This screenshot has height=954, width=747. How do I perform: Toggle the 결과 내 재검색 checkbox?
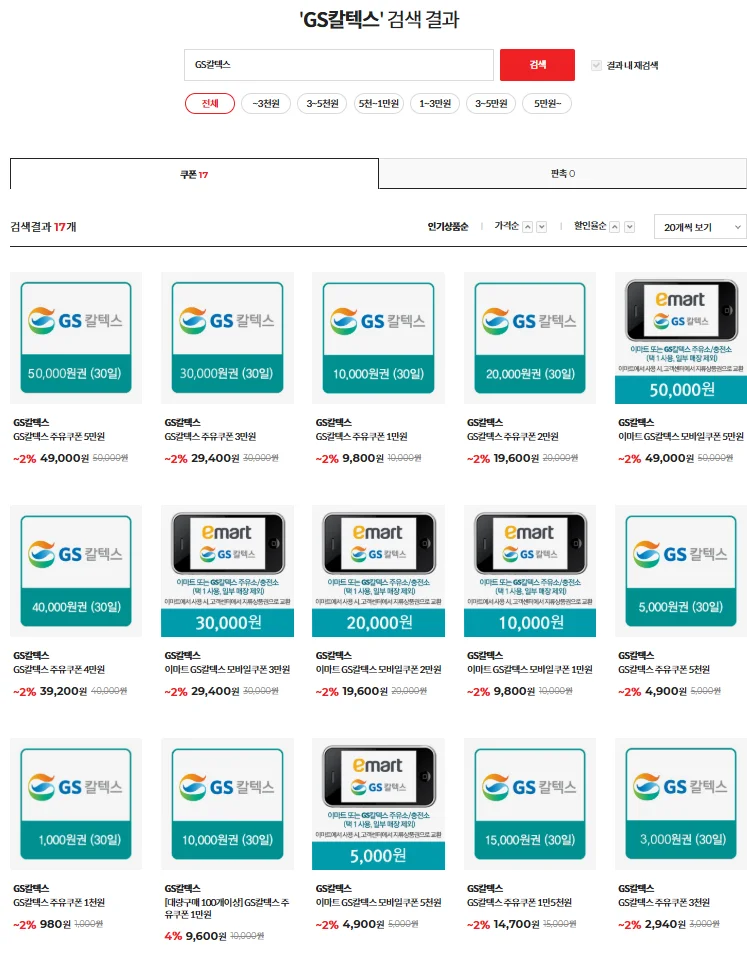[x=596, y=65]
